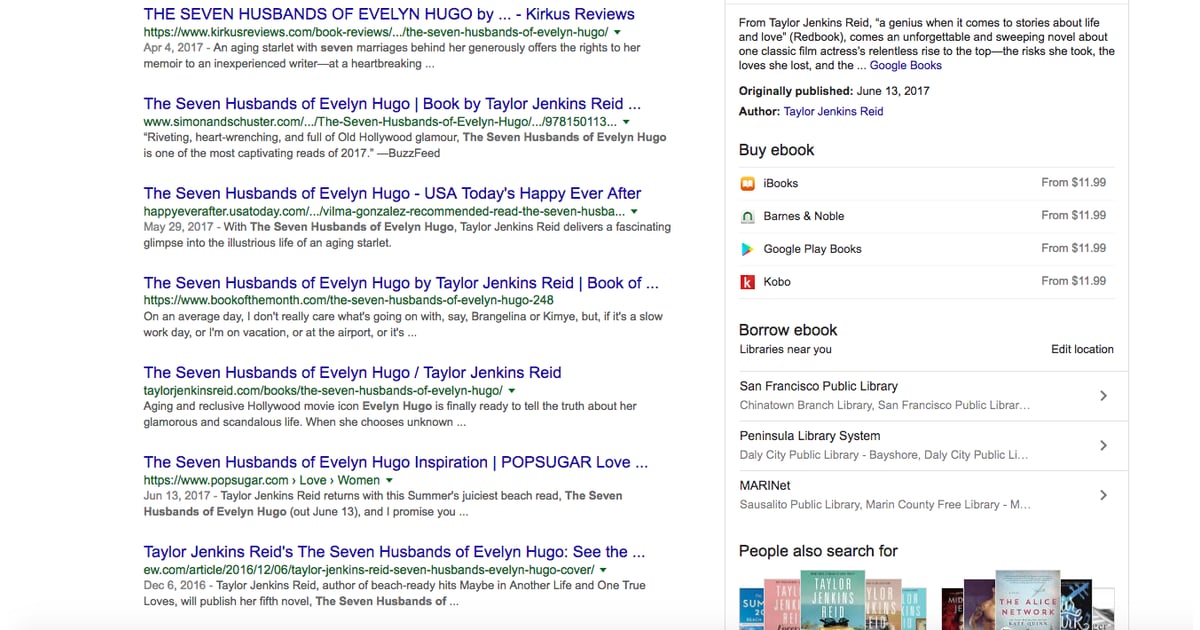The width and height of the screenshot is (1200, 630).
Task: Open the Kirkus Reviews search result
Action: [389, 14]
